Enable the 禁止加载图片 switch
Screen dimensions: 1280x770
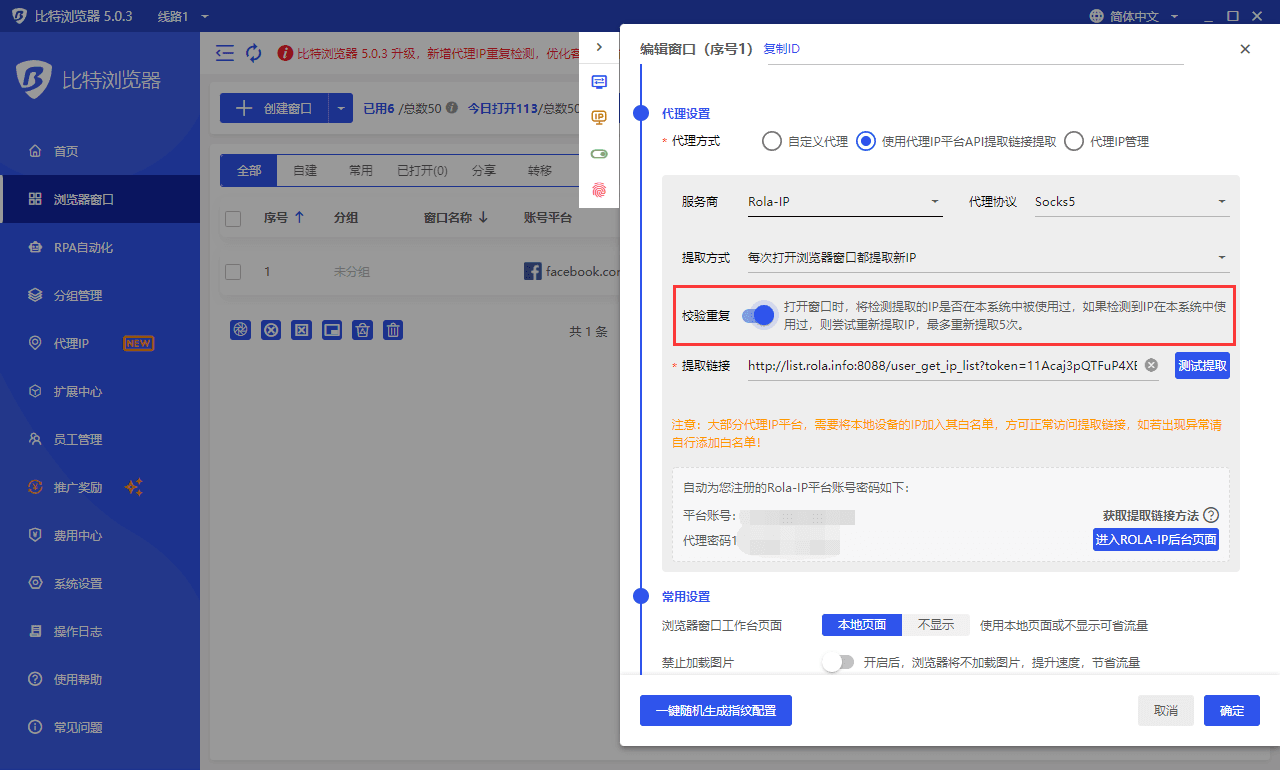(838, 662)
